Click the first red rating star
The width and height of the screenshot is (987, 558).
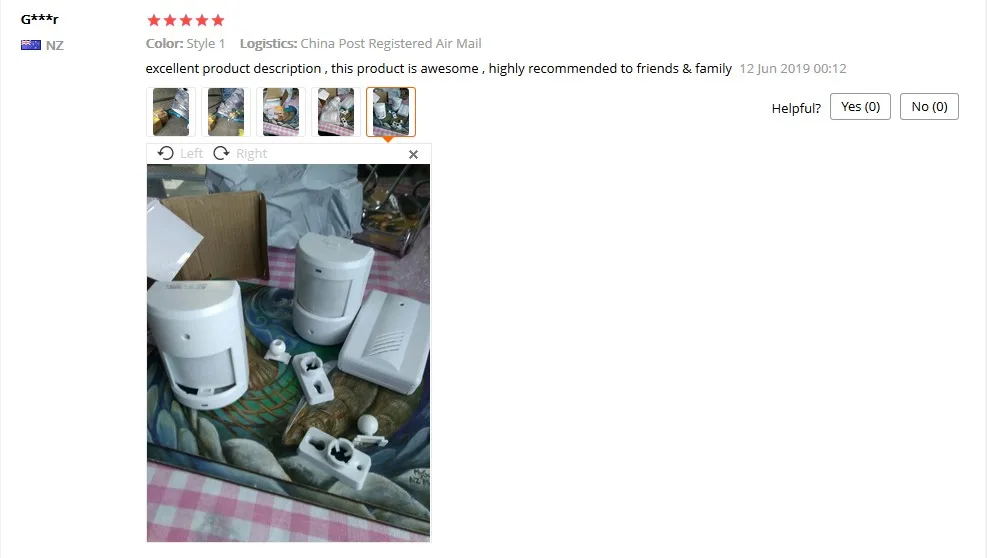coord(154,20)
